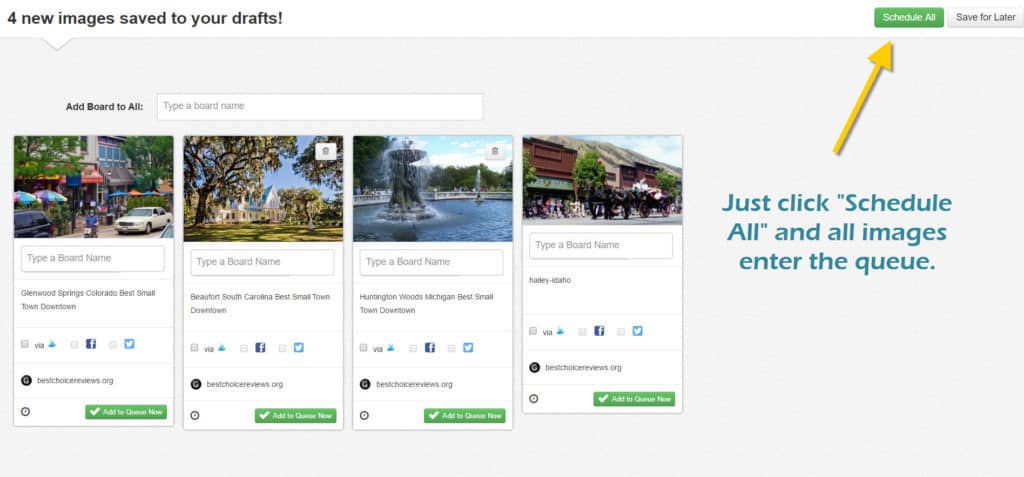This screenshot has width=1024, height=477.
Task: Open bestchoicereviews.org link on hailey-idaho card
Action: (x=583, y=368)
